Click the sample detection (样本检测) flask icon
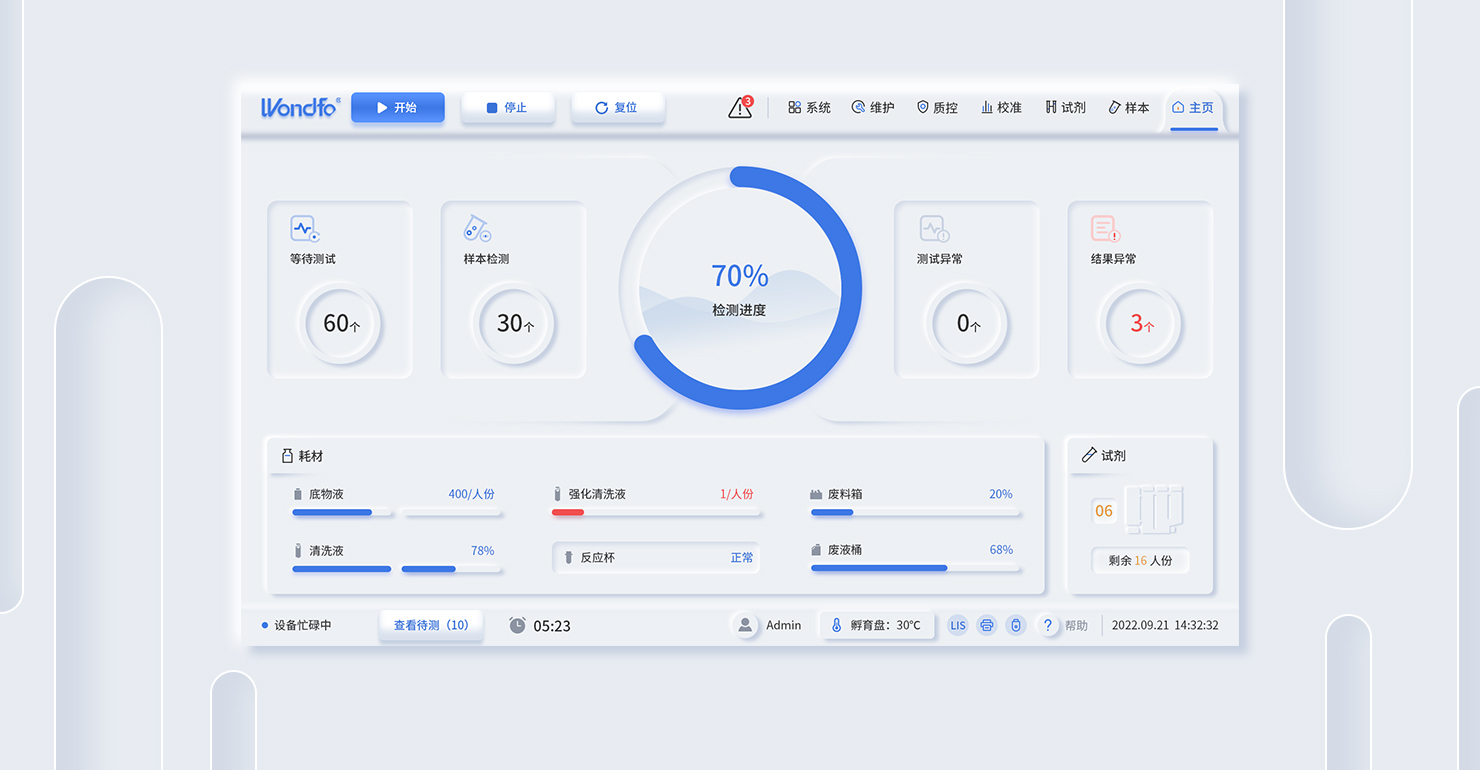Viewport: 1480px width, 770px height. [x=477, y=229]
